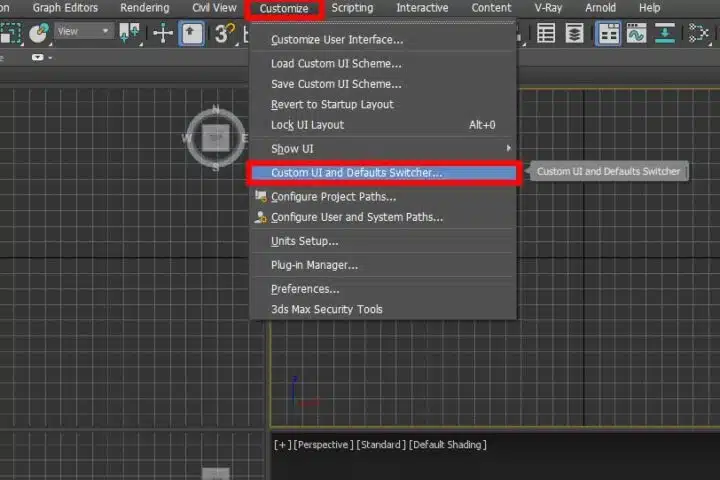Click the ViewCube top face
Image resolution: width=720 pixels, height=480 pixels.
[216, 138]
